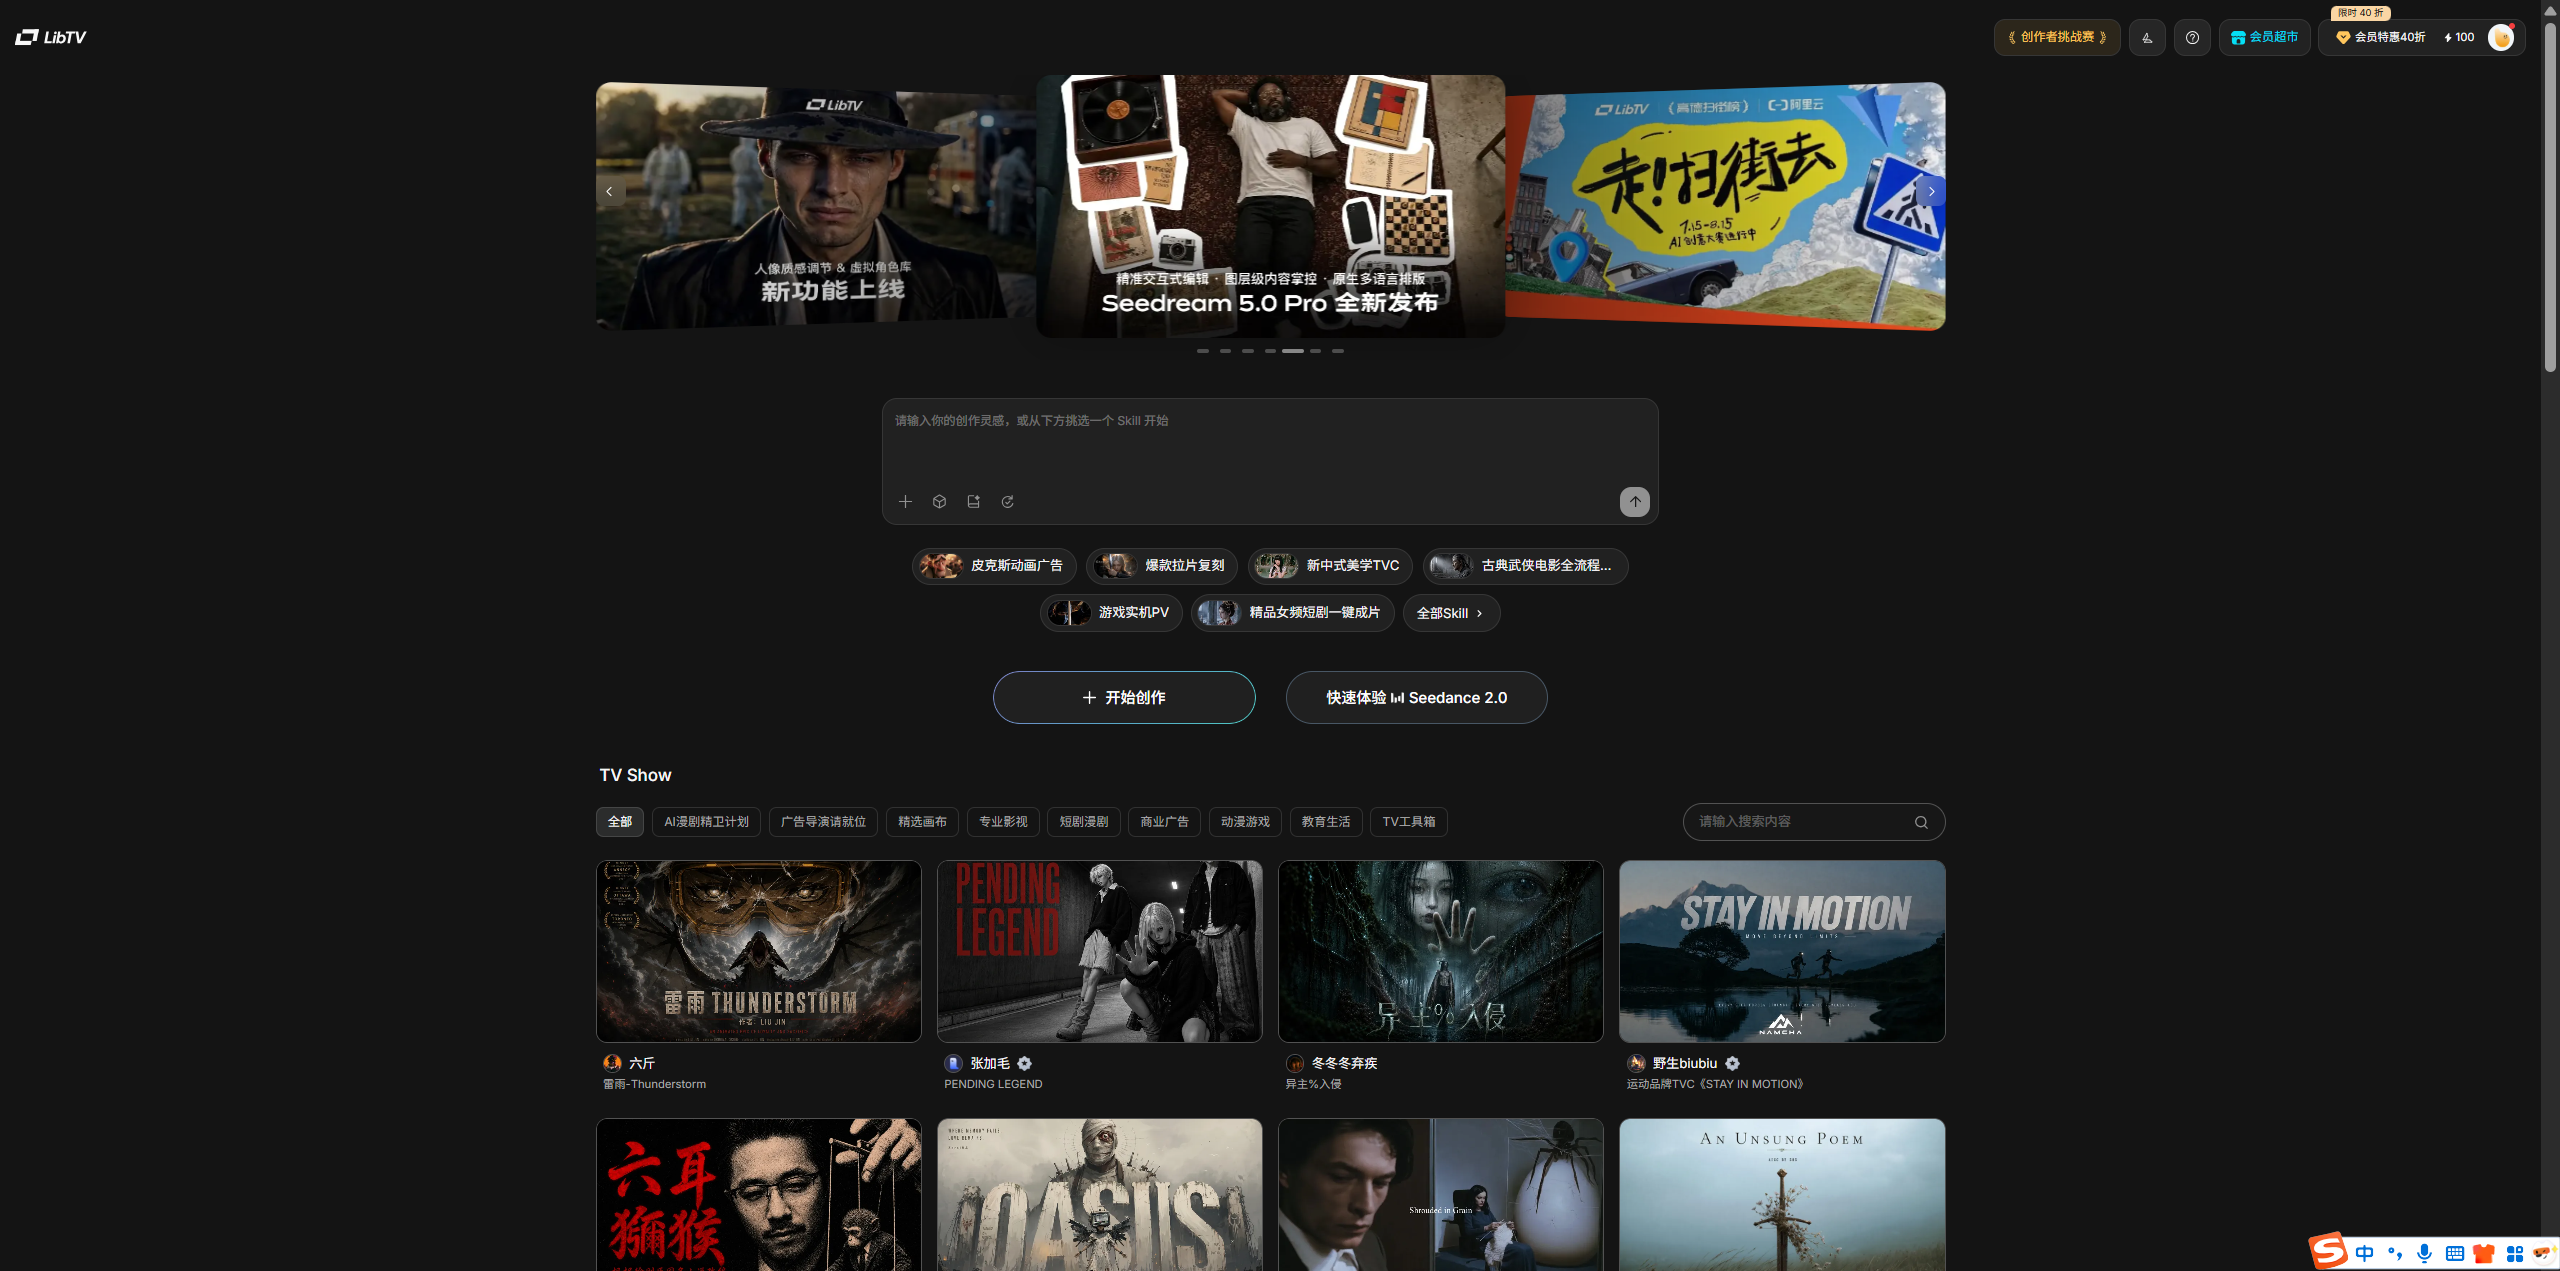Viewport: 2560px width, 1271px height.
Task: Choose the 皮克斯动画广告 skill chip
Action: coord(994,566)
